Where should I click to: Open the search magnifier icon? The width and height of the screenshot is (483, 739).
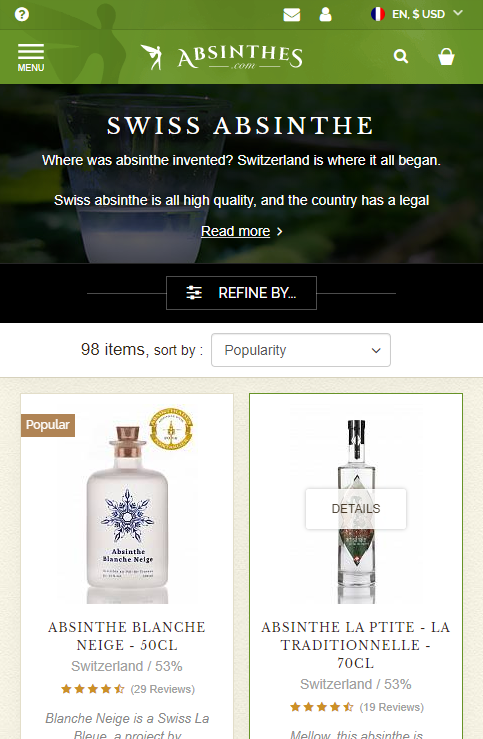[401, 57]
